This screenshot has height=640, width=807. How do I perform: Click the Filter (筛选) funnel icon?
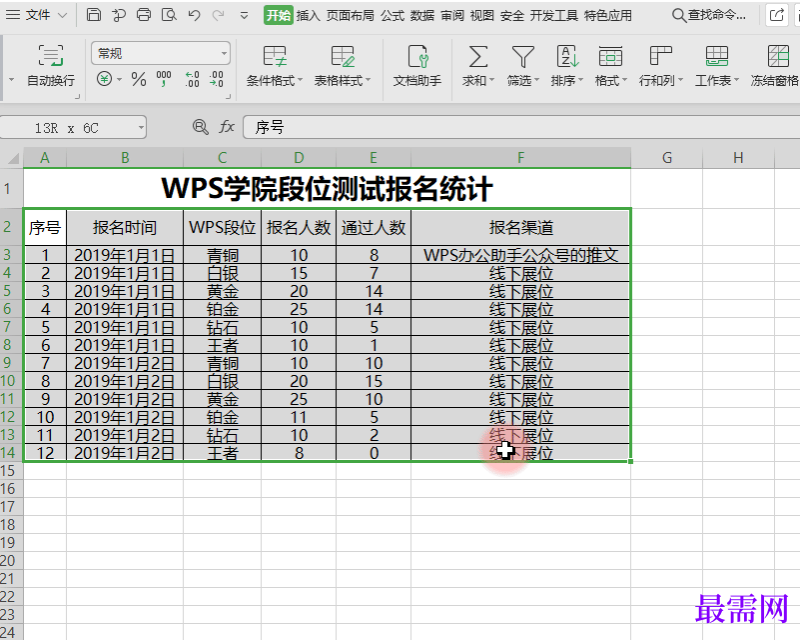[x=523, y=57]
